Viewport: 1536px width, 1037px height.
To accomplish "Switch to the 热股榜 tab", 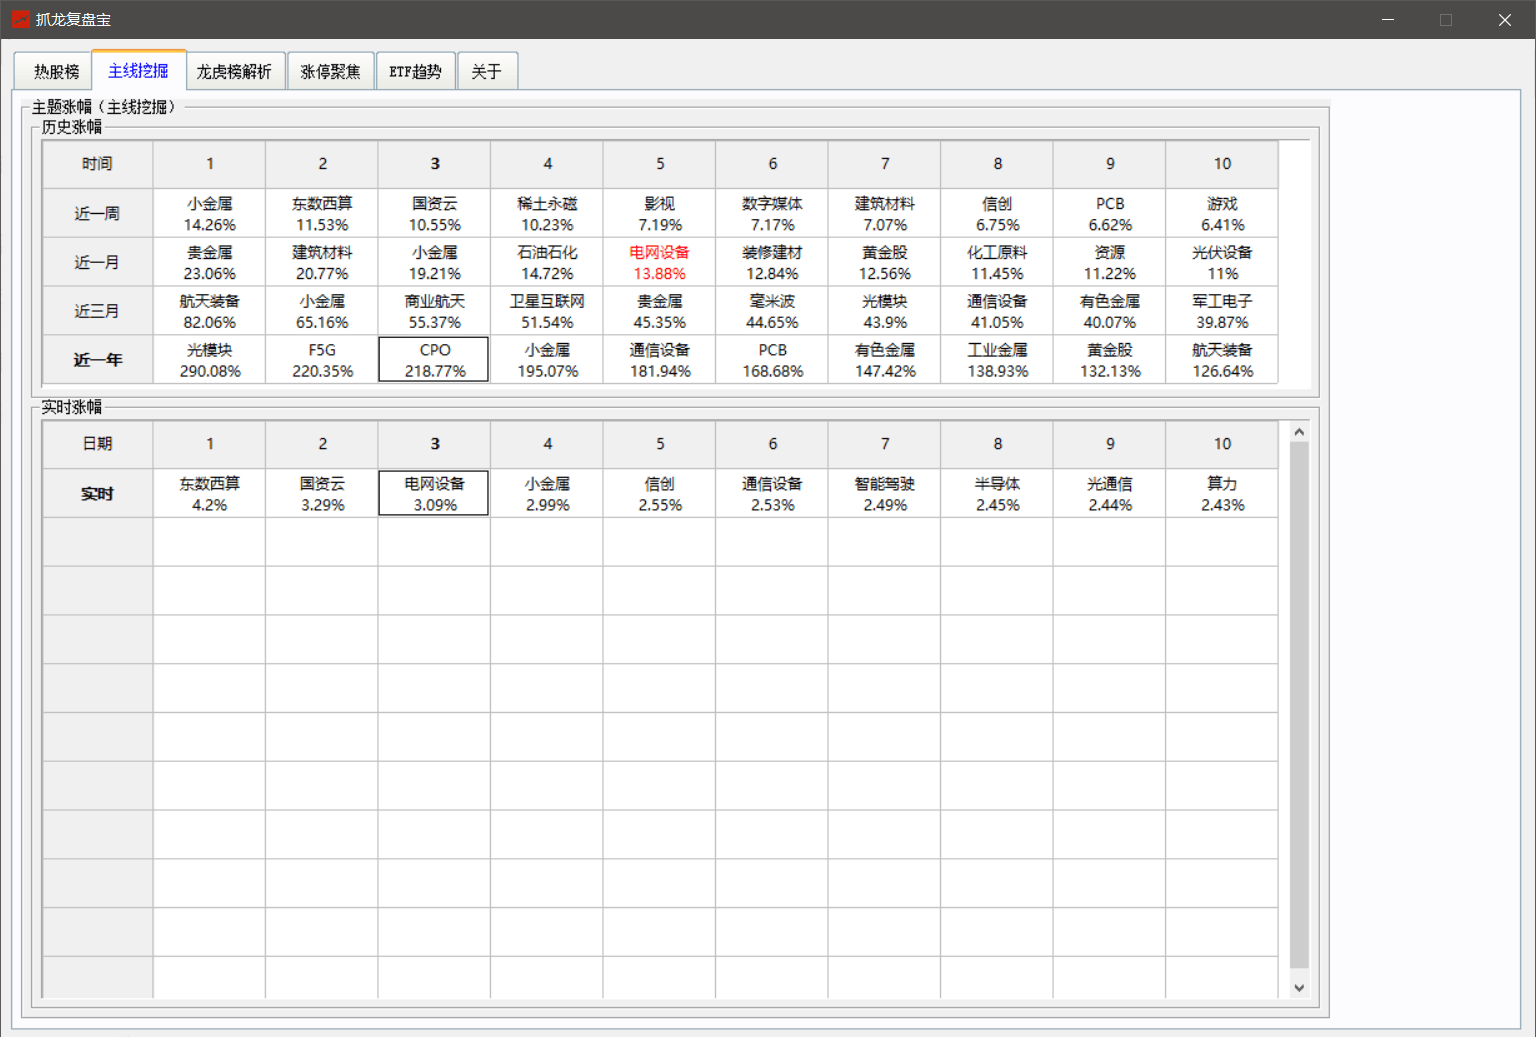I will pos(56,72).
